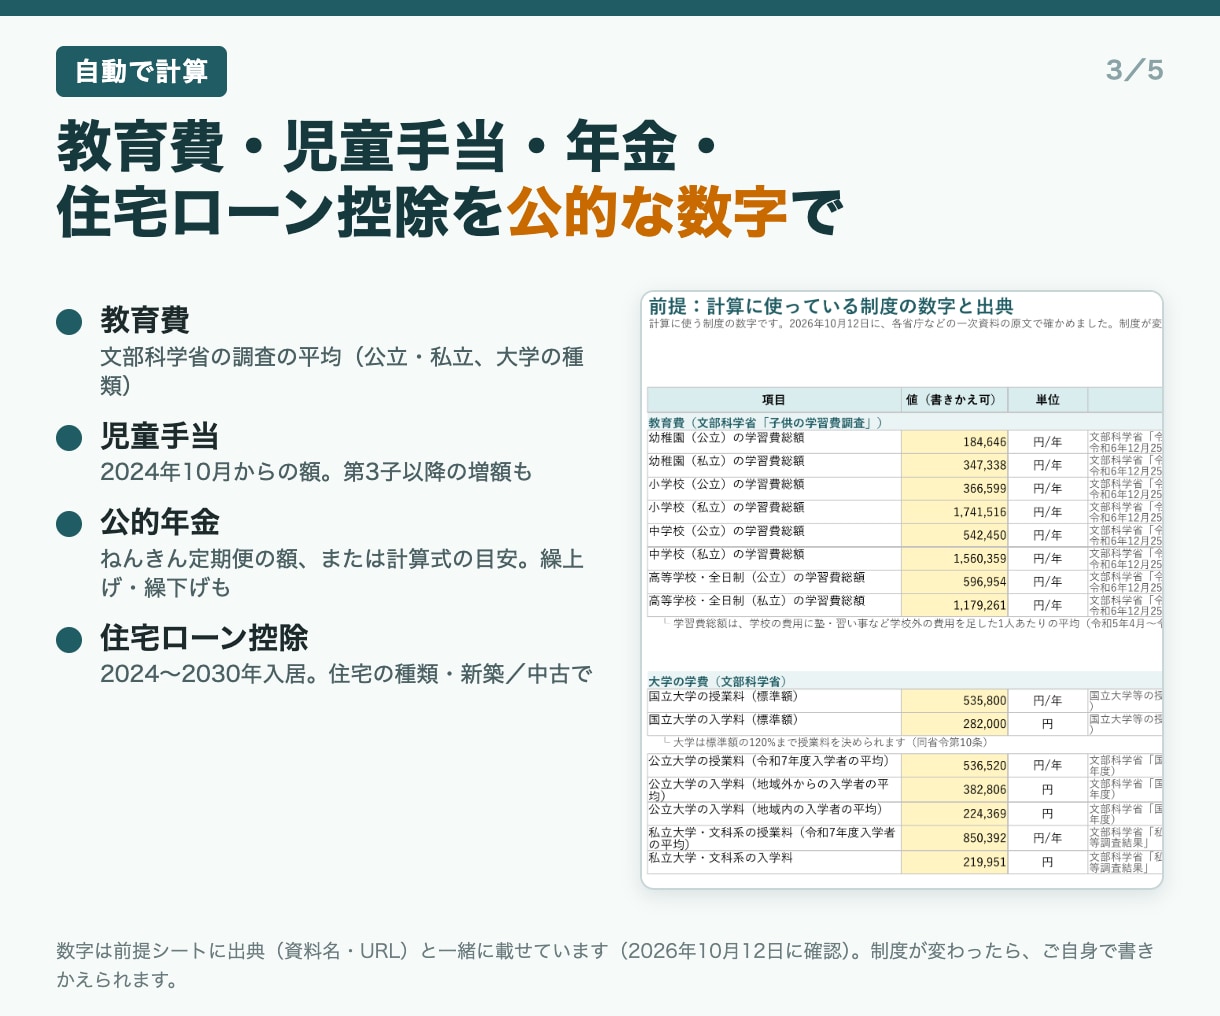Select the 公的年金 bullet heading

click(x=160, y=522)
